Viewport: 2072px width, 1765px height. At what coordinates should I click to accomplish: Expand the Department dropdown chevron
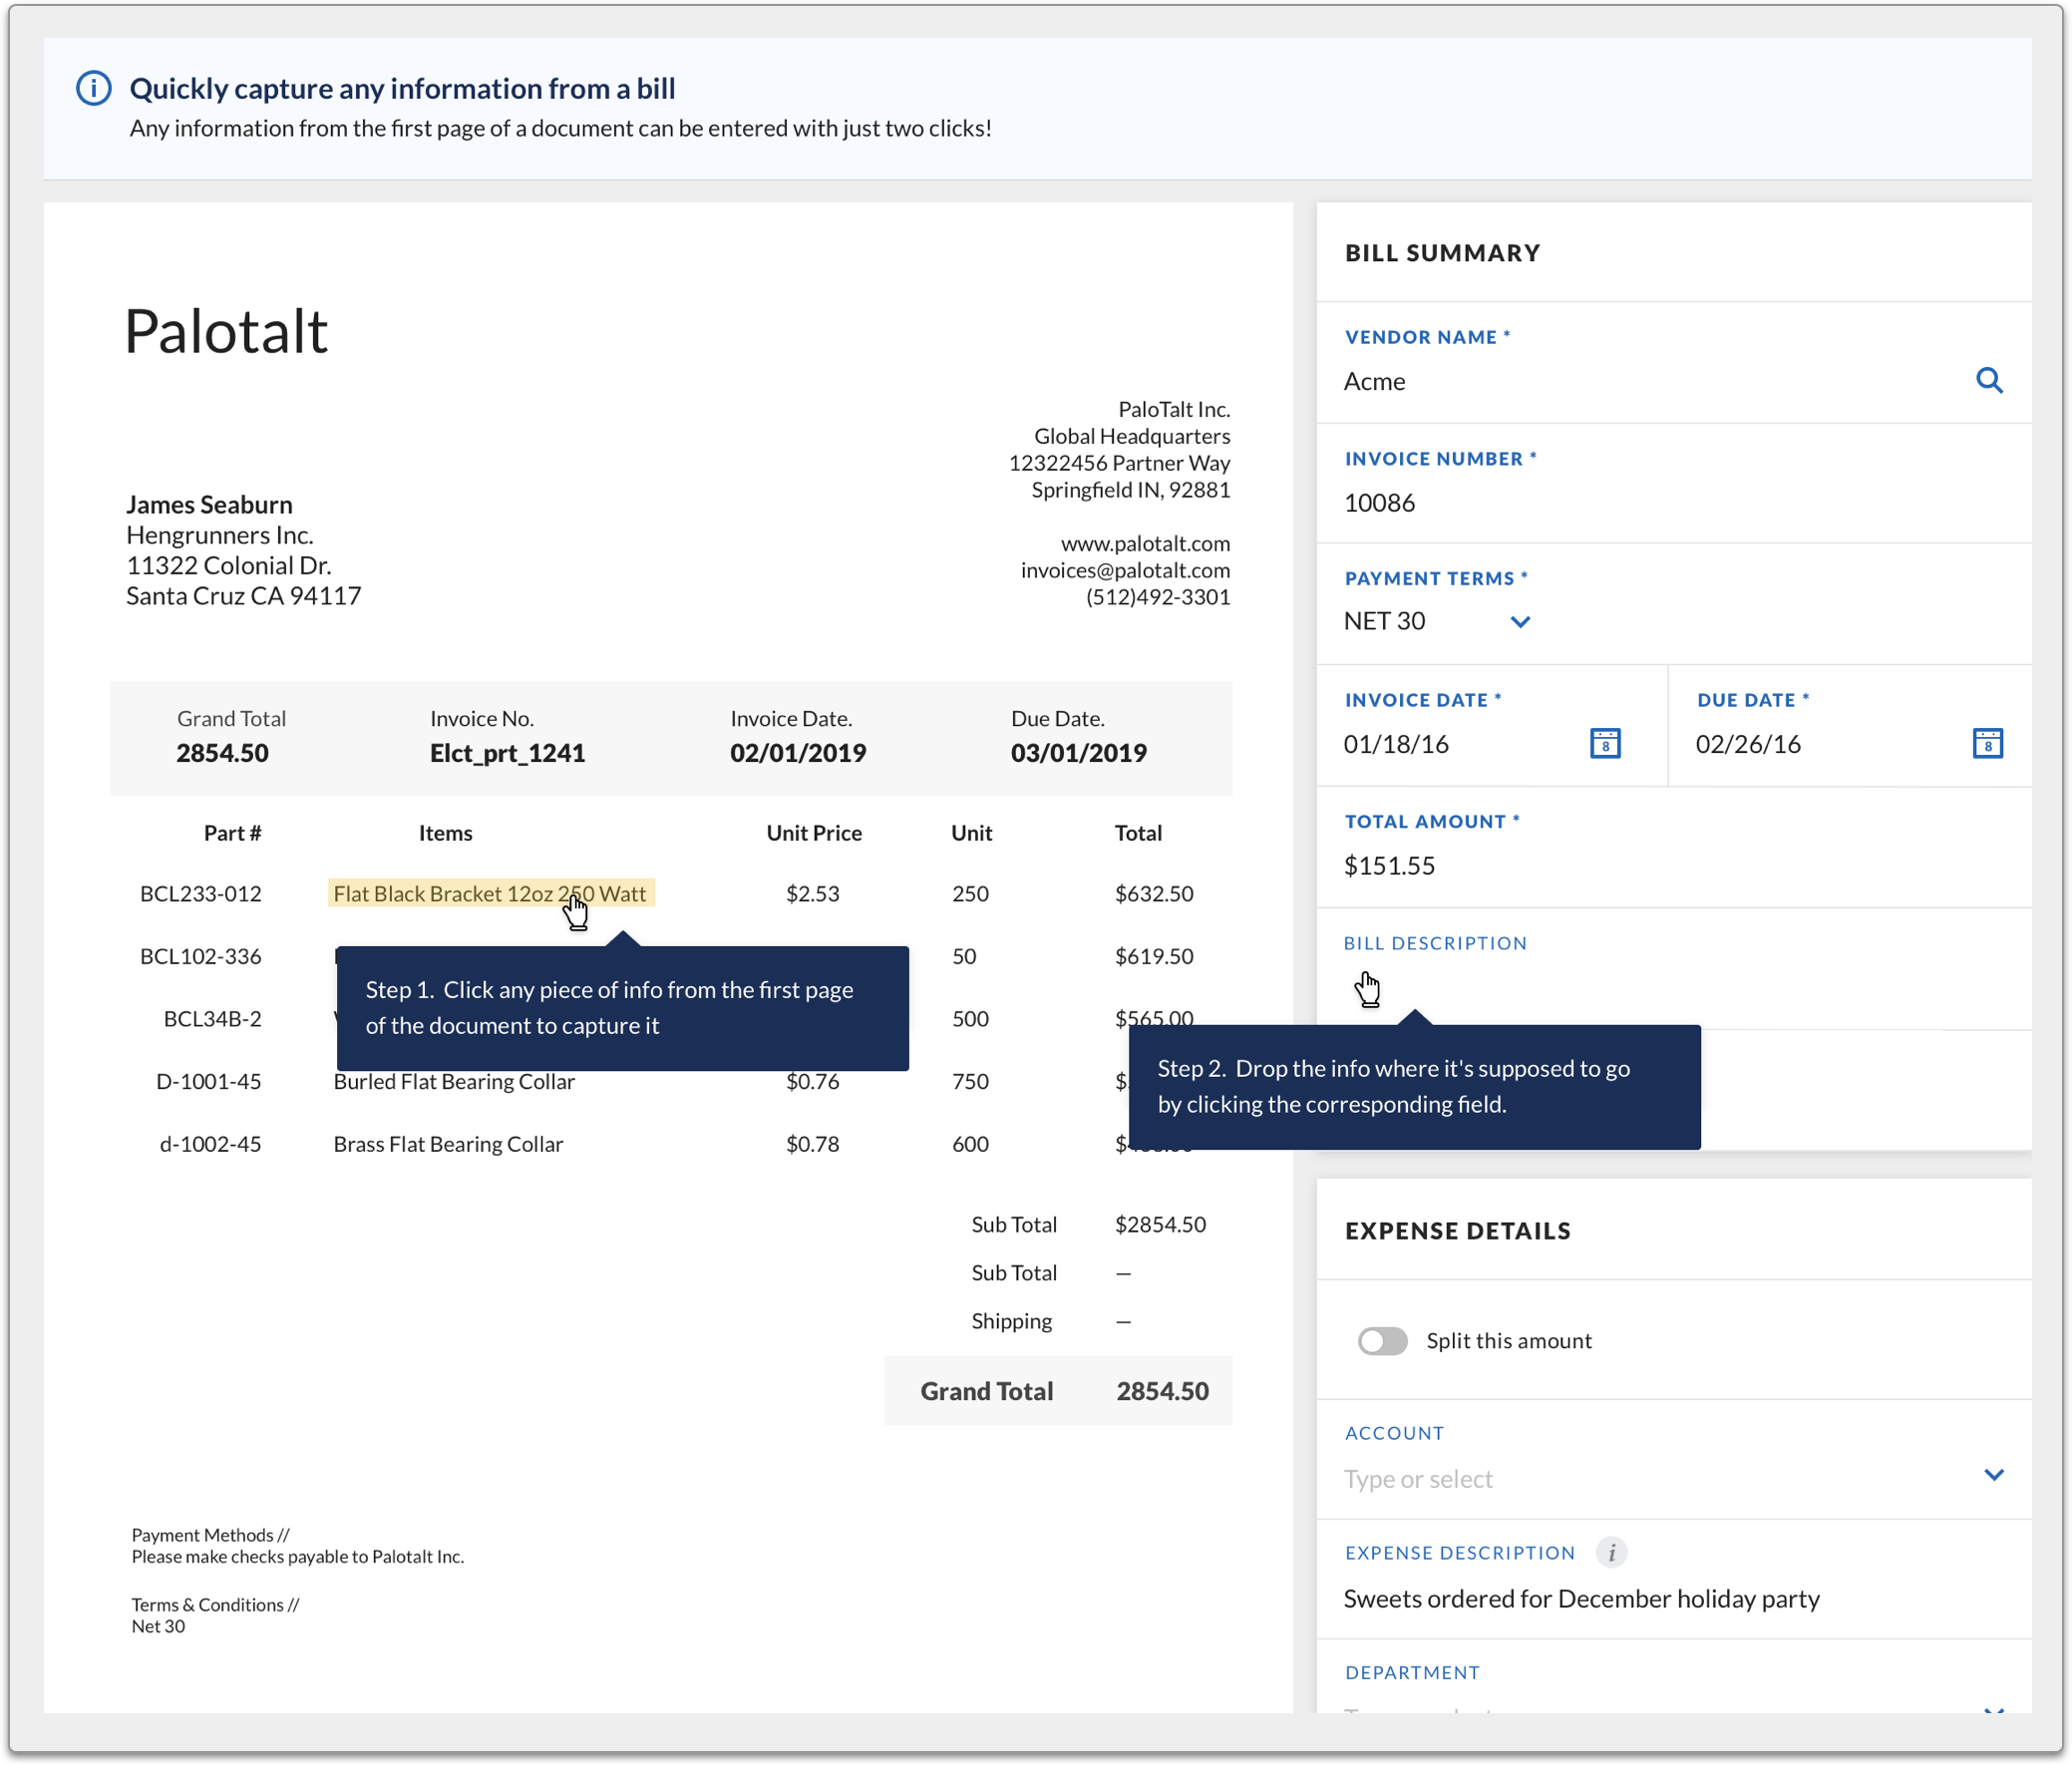(1992, 1709)
